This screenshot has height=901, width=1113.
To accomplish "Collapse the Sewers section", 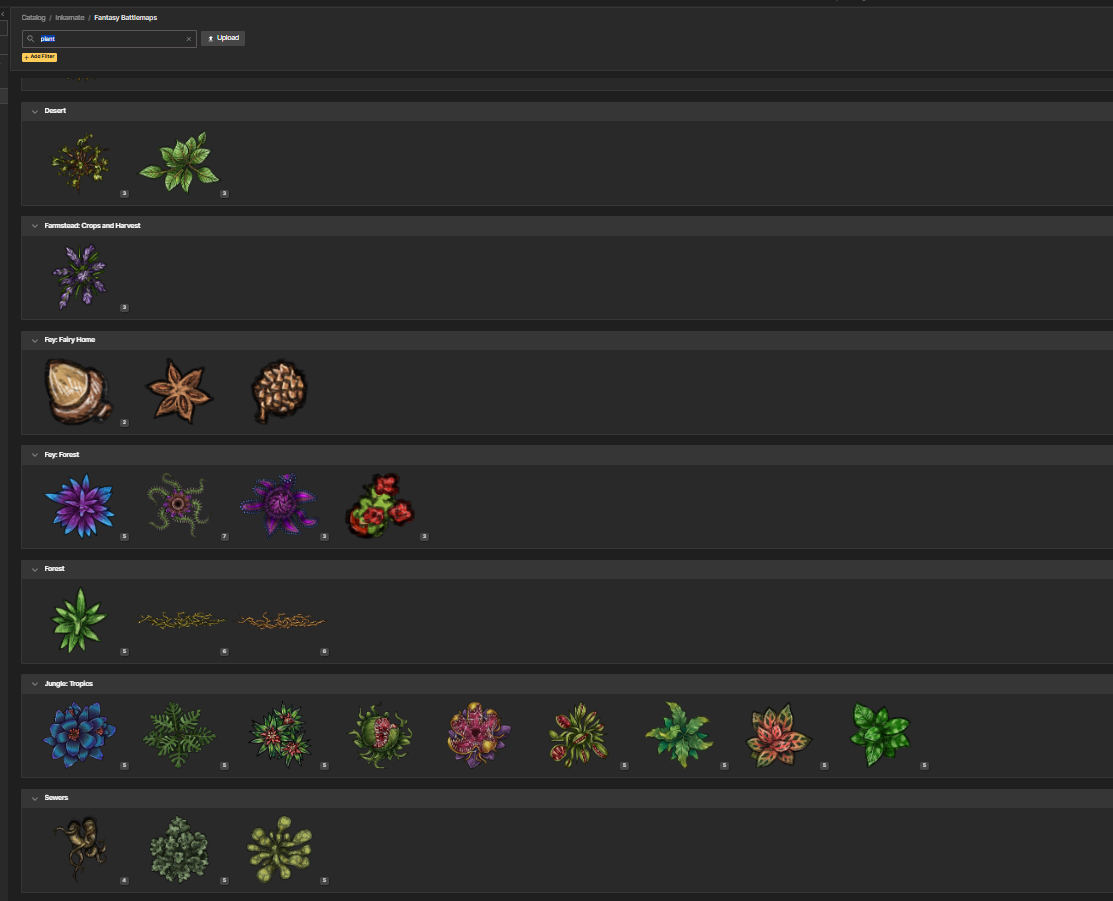I will 35,798.
